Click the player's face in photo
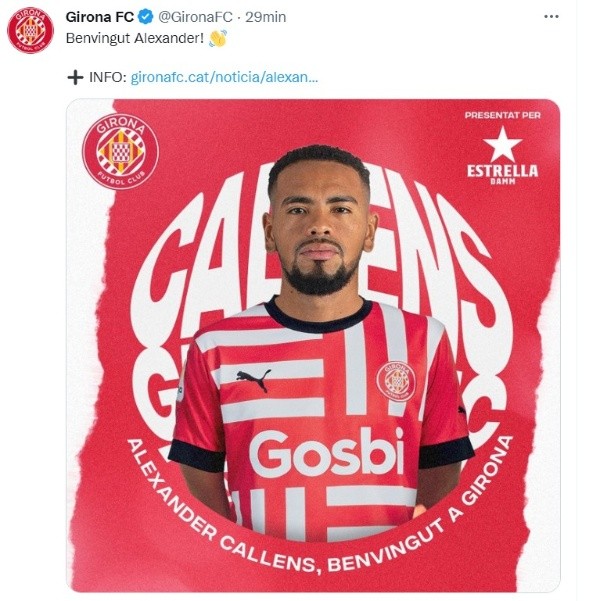 [x=320, y=226]
